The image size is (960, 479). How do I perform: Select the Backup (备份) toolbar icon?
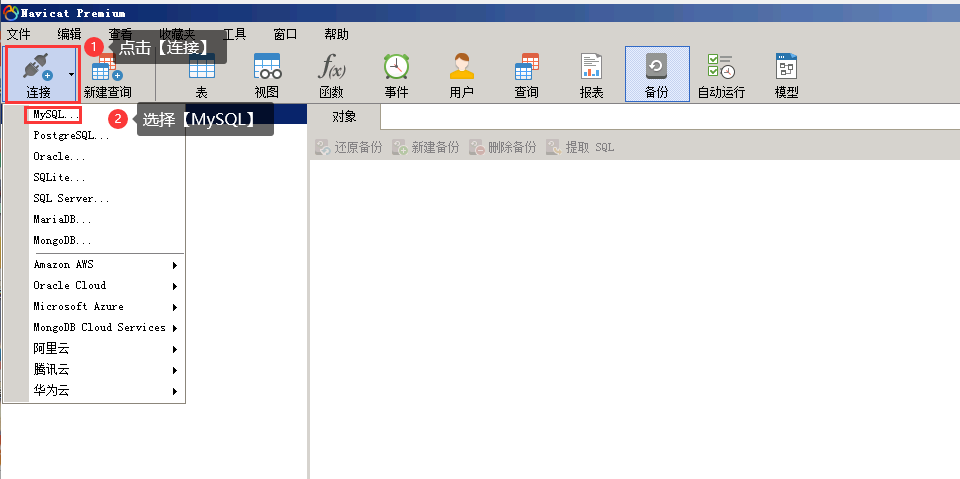656,66
